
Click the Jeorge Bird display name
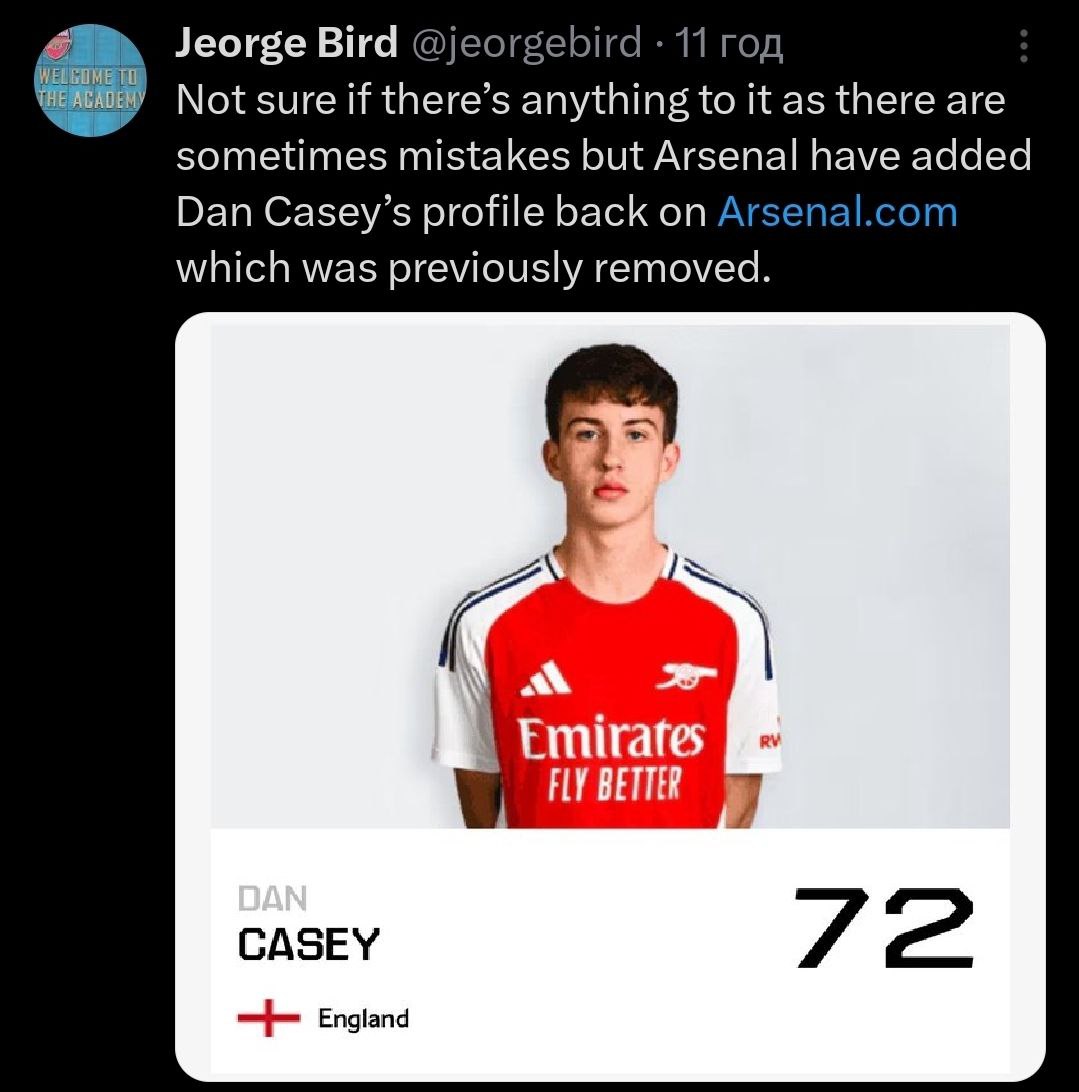286,42
